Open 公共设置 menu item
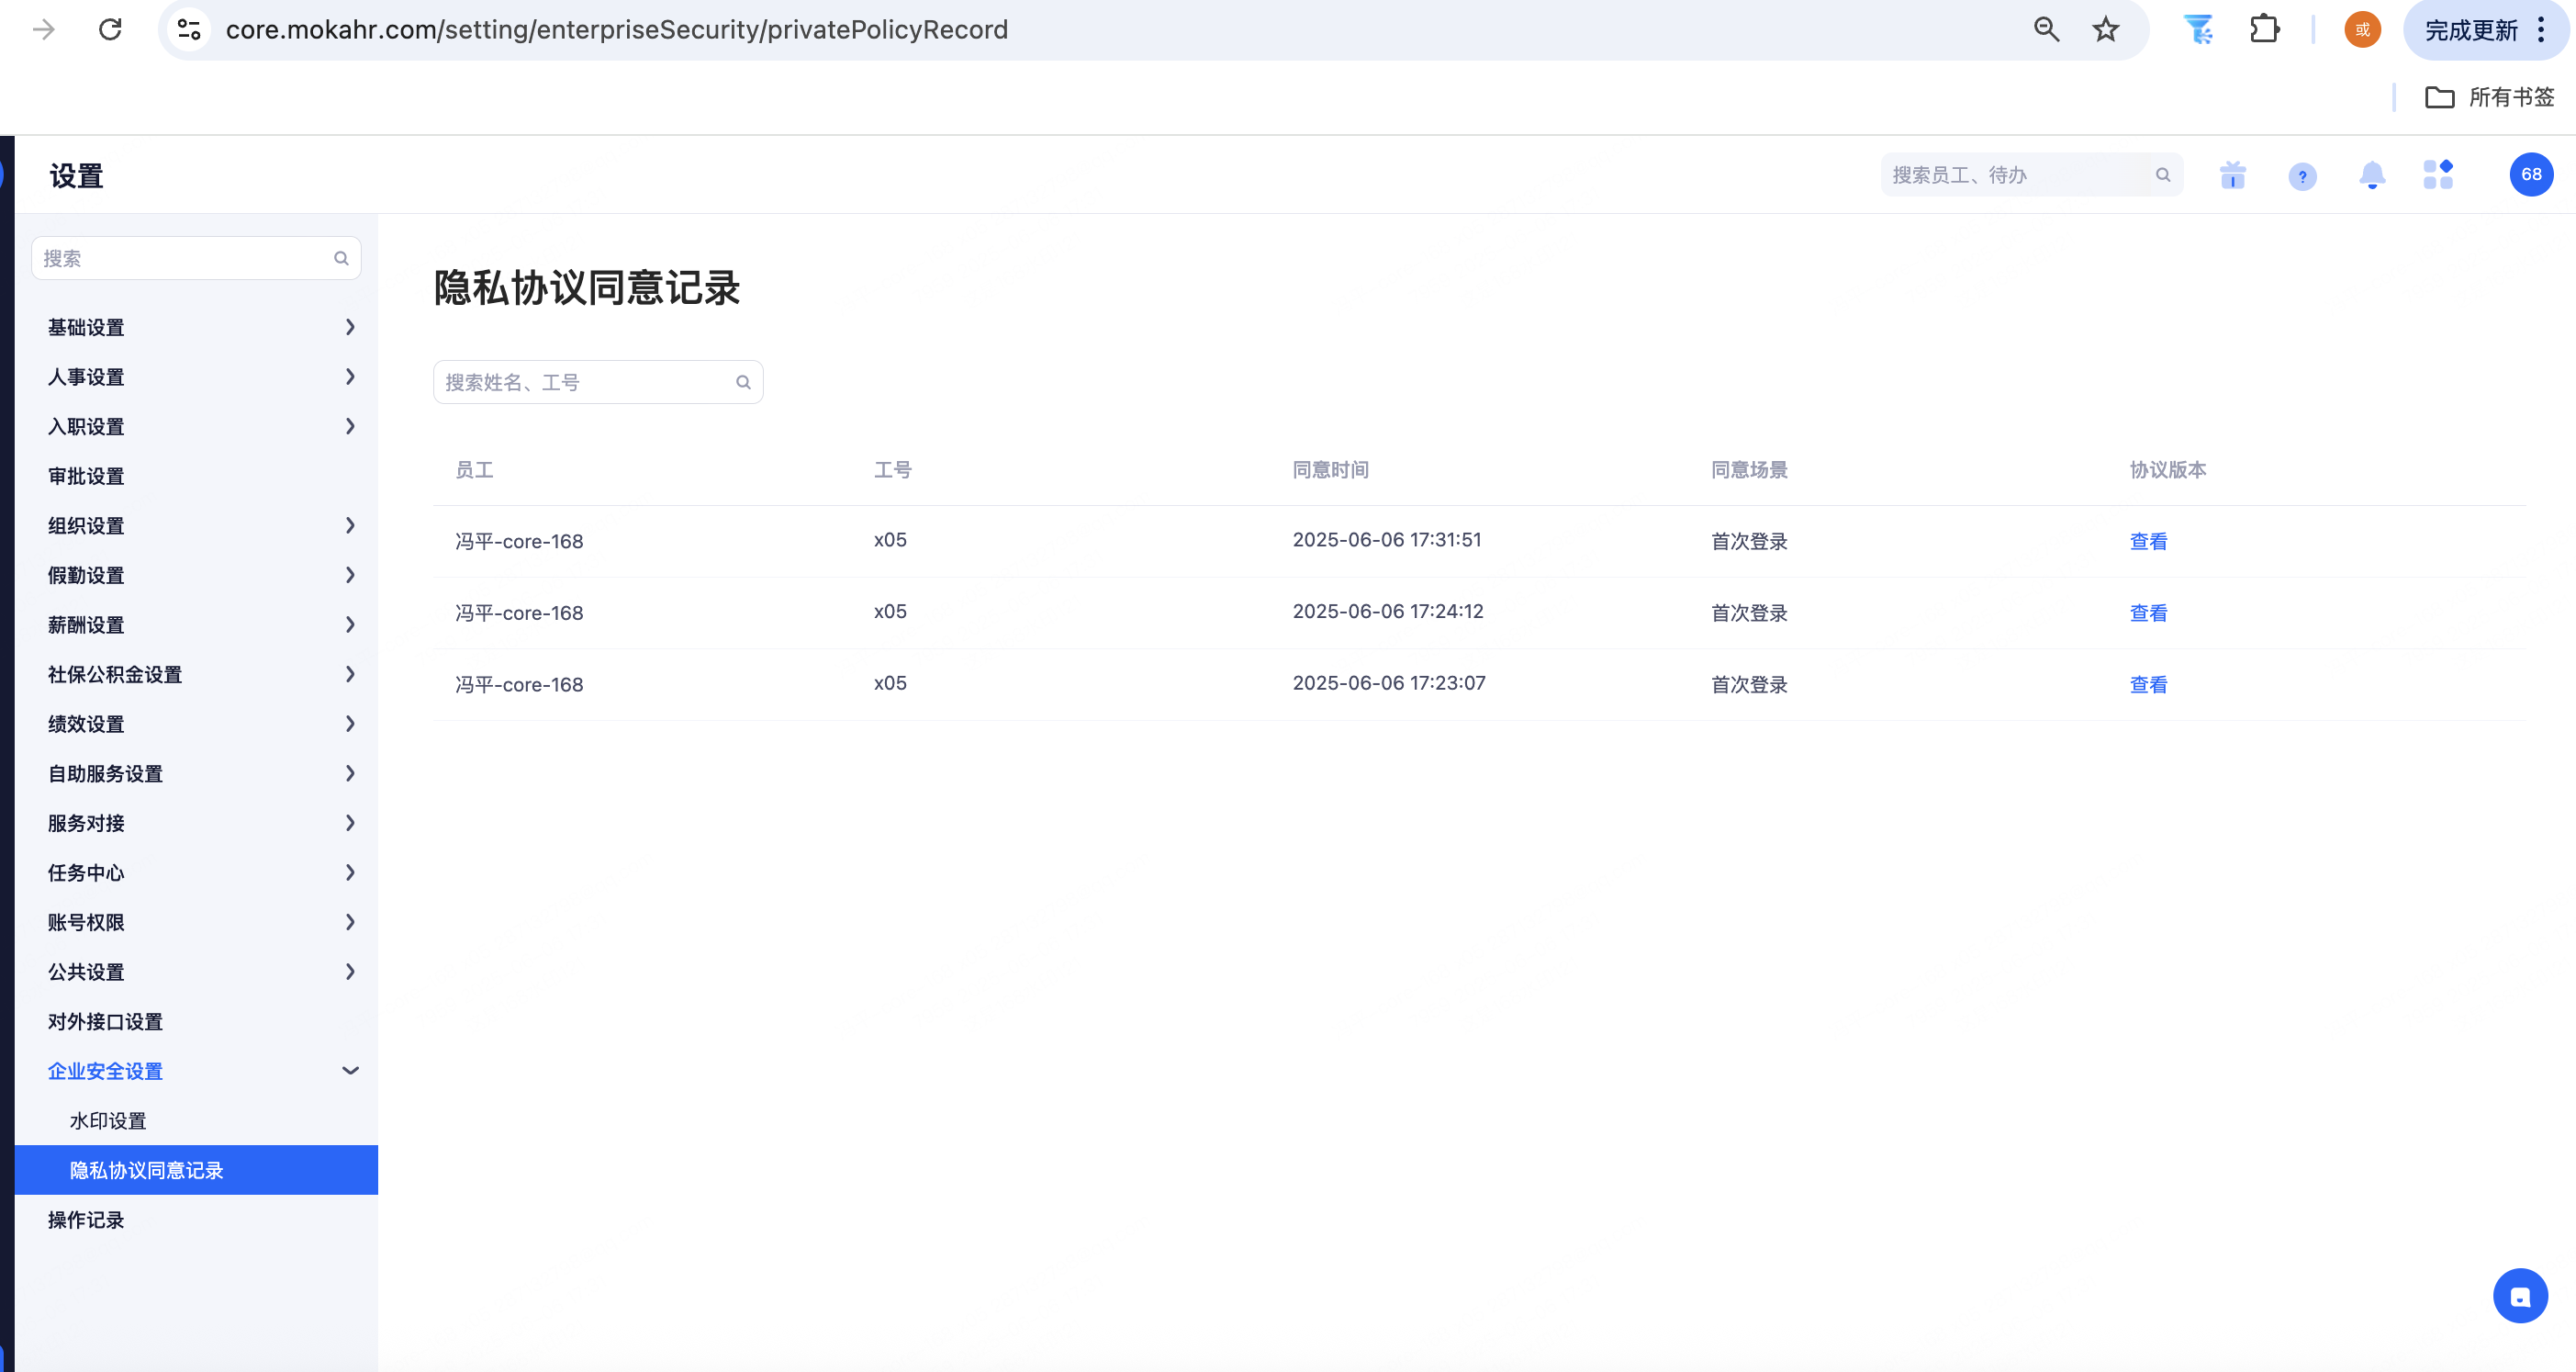This screenshot has height=1372, width=2576. coord(196,971)
